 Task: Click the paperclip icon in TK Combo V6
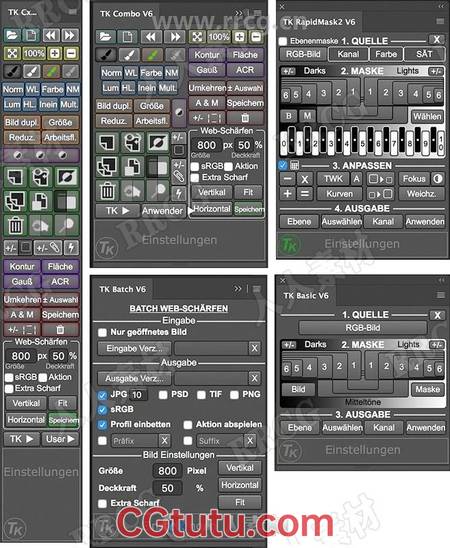click(179, 177)
